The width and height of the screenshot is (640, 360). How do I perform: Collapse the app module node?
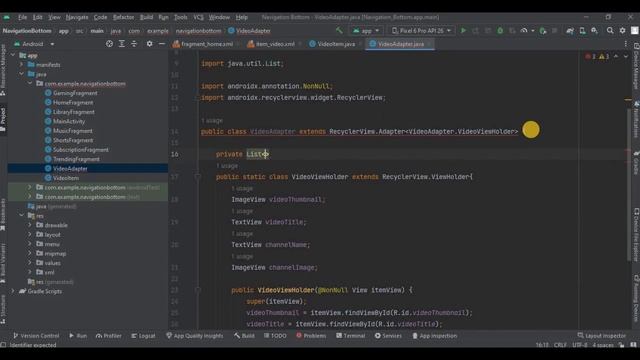point(13,55)
